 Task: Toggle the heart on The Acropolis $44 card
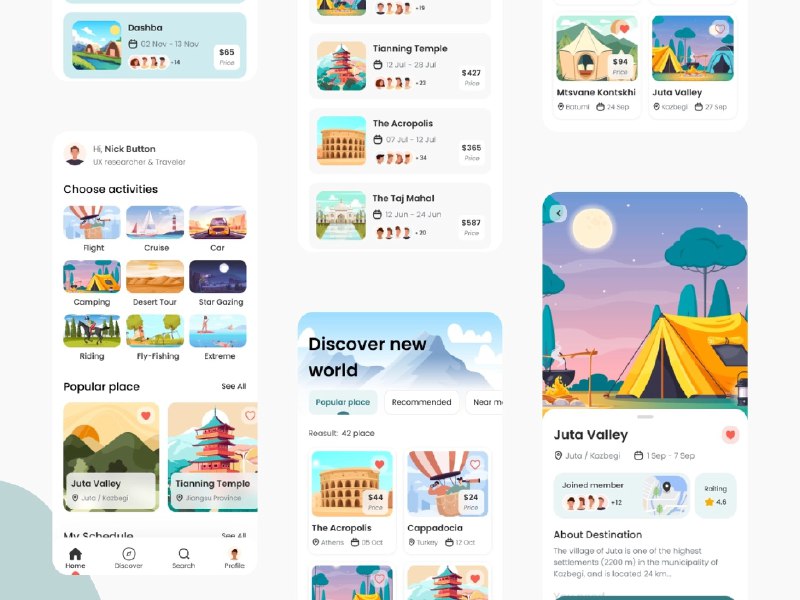379,464
